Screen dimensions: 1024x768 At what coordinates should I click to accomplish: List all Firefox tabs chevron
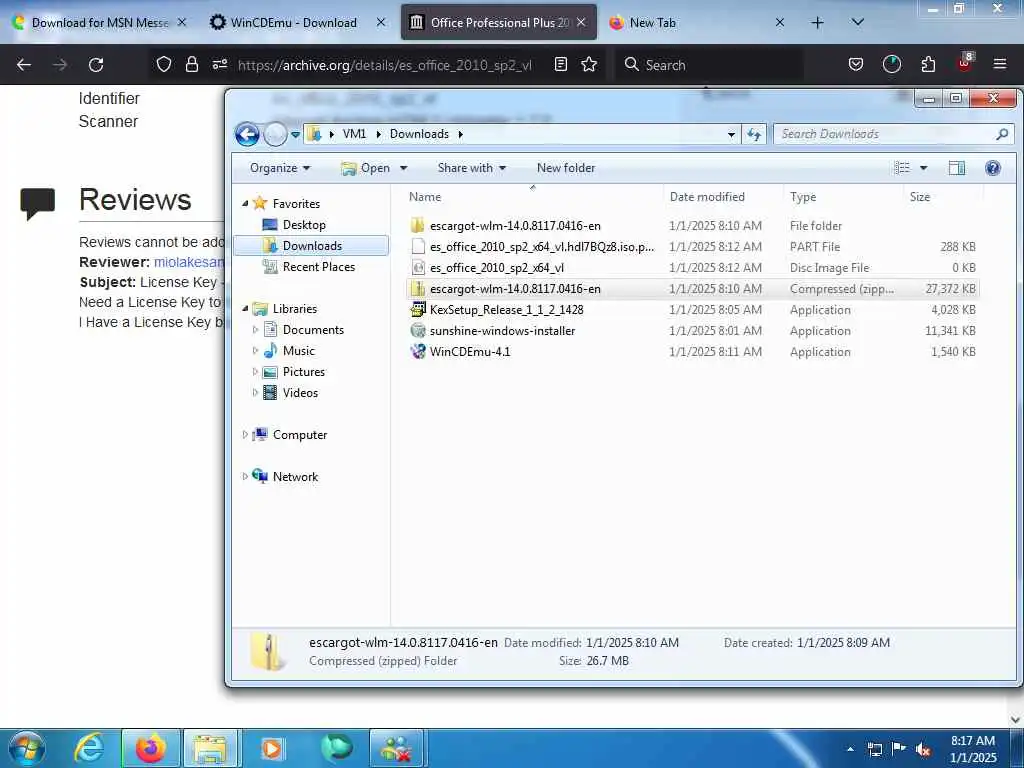(857, 22)
